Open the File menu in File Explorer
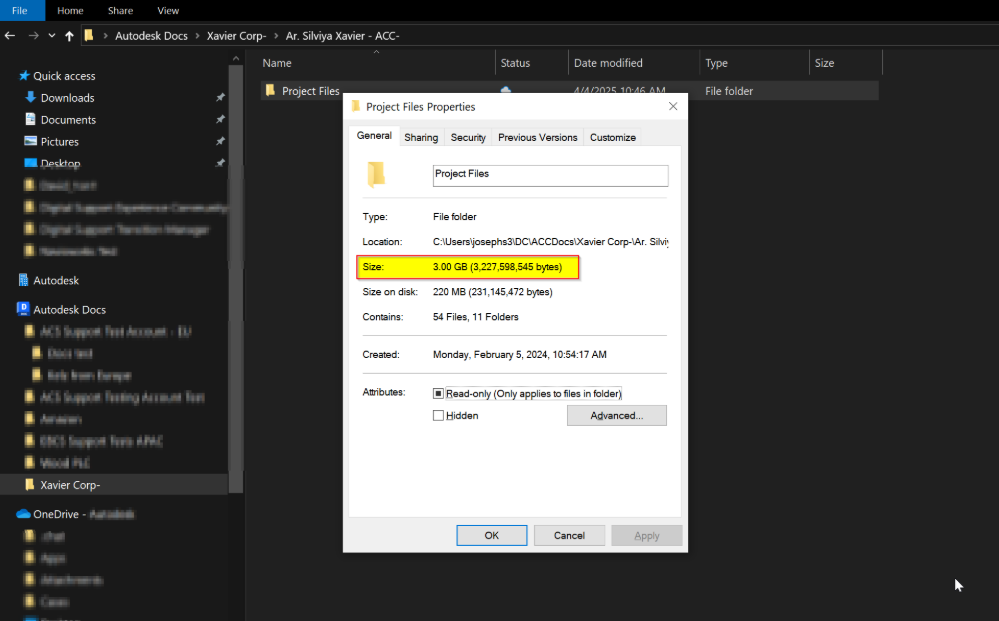999x621 pixels. click(21, 10)
